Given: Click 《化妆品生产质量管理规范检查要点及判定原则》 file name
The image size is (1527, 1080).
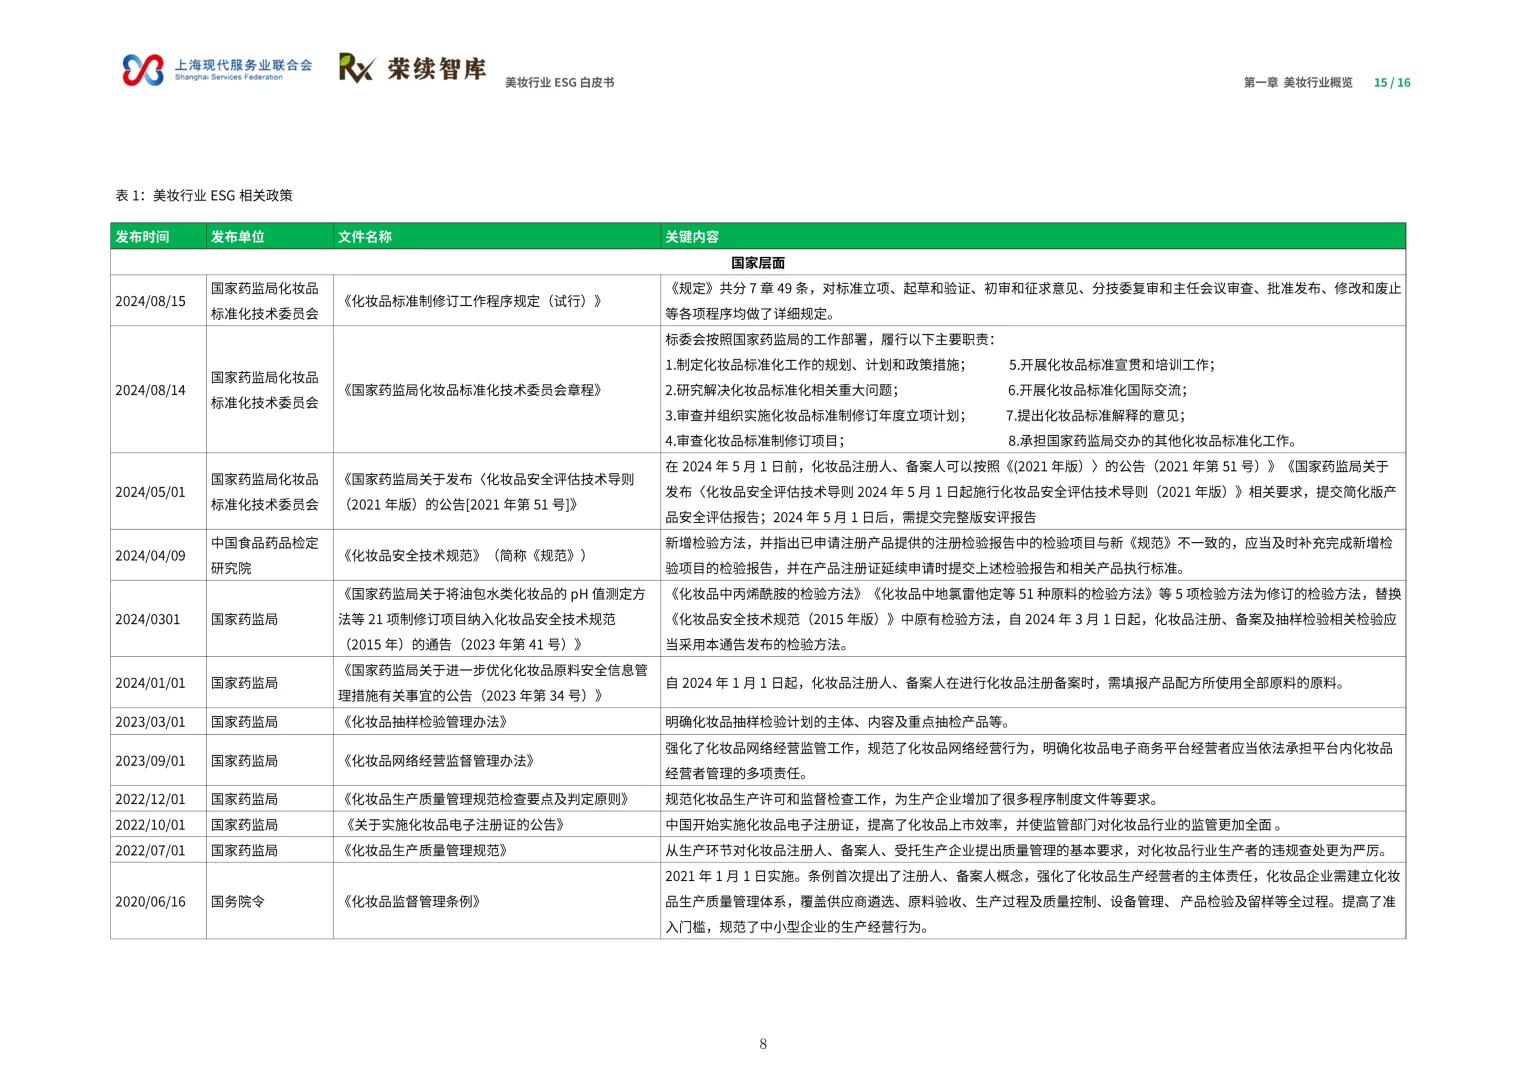Looking at the screenshot, I should coord(486,799).
